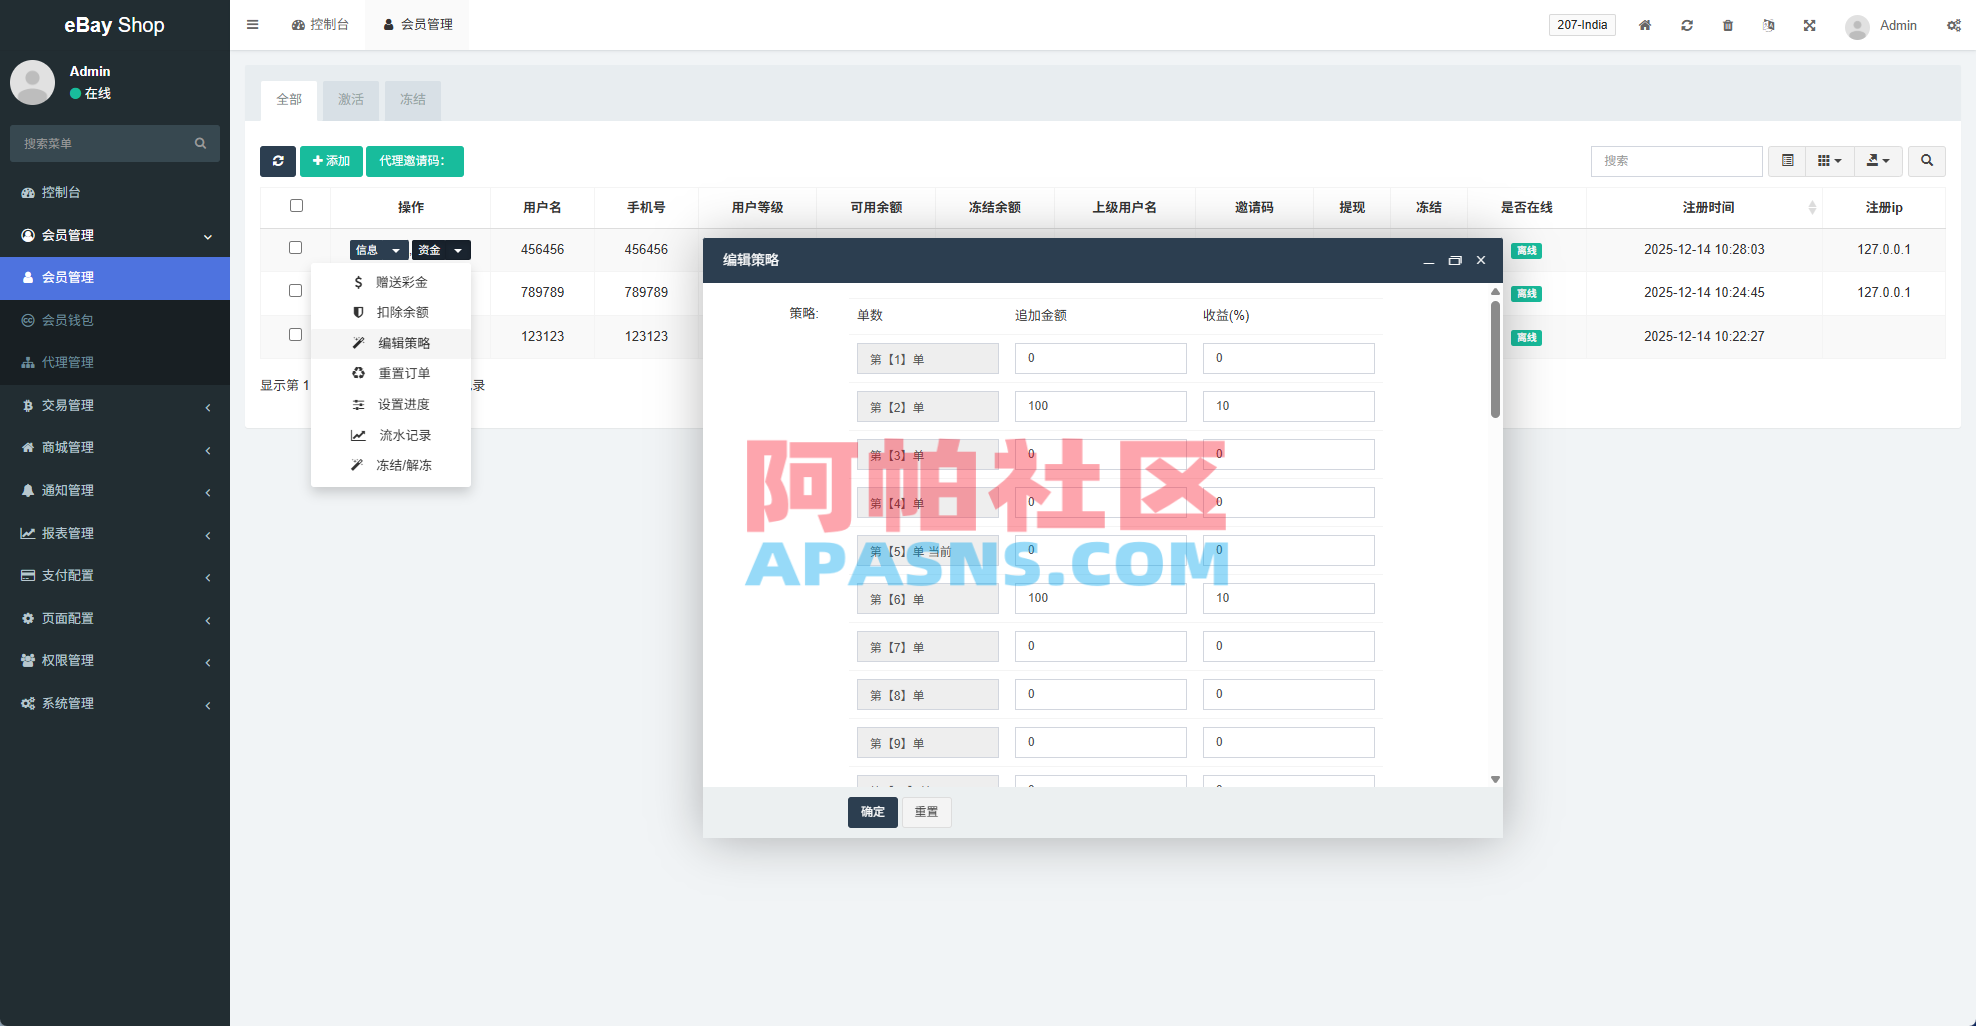Open the columns dropdown grid button
The width and height of the screenshot is (1976, 1026).
(x=1829, y=161)
